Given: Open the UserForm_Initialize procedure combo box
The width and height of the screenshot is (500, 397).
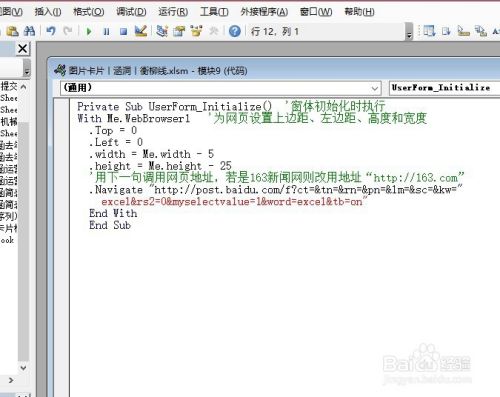Looking at the screenshot, I should 444,88.
